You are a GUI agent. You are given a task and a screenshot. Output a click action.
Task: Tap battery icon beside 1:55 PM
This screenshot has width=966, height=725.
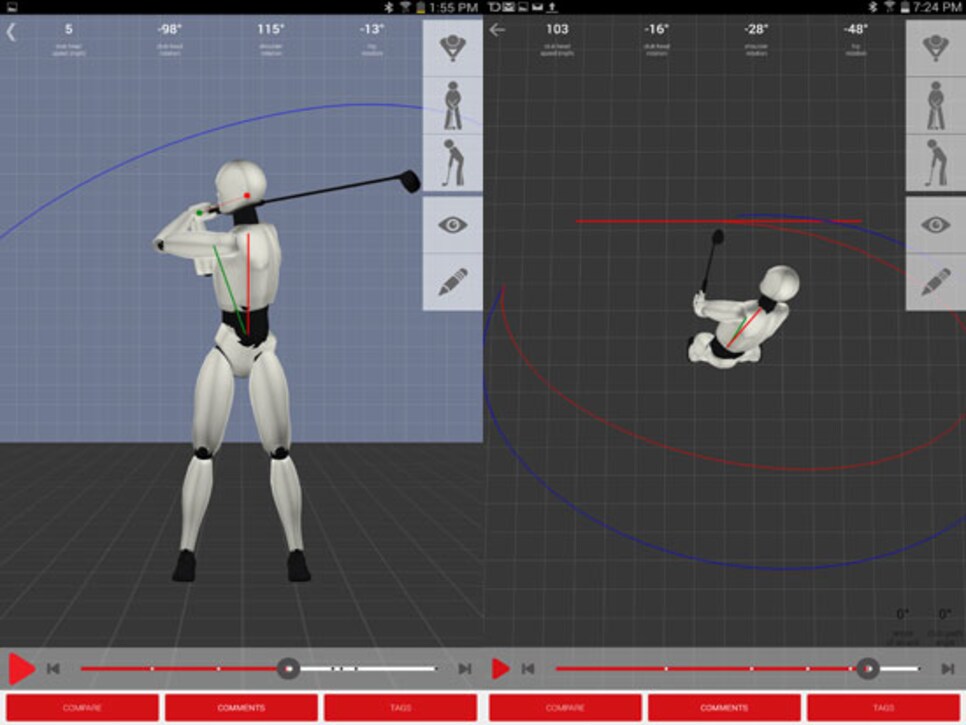tap(421, 7)
